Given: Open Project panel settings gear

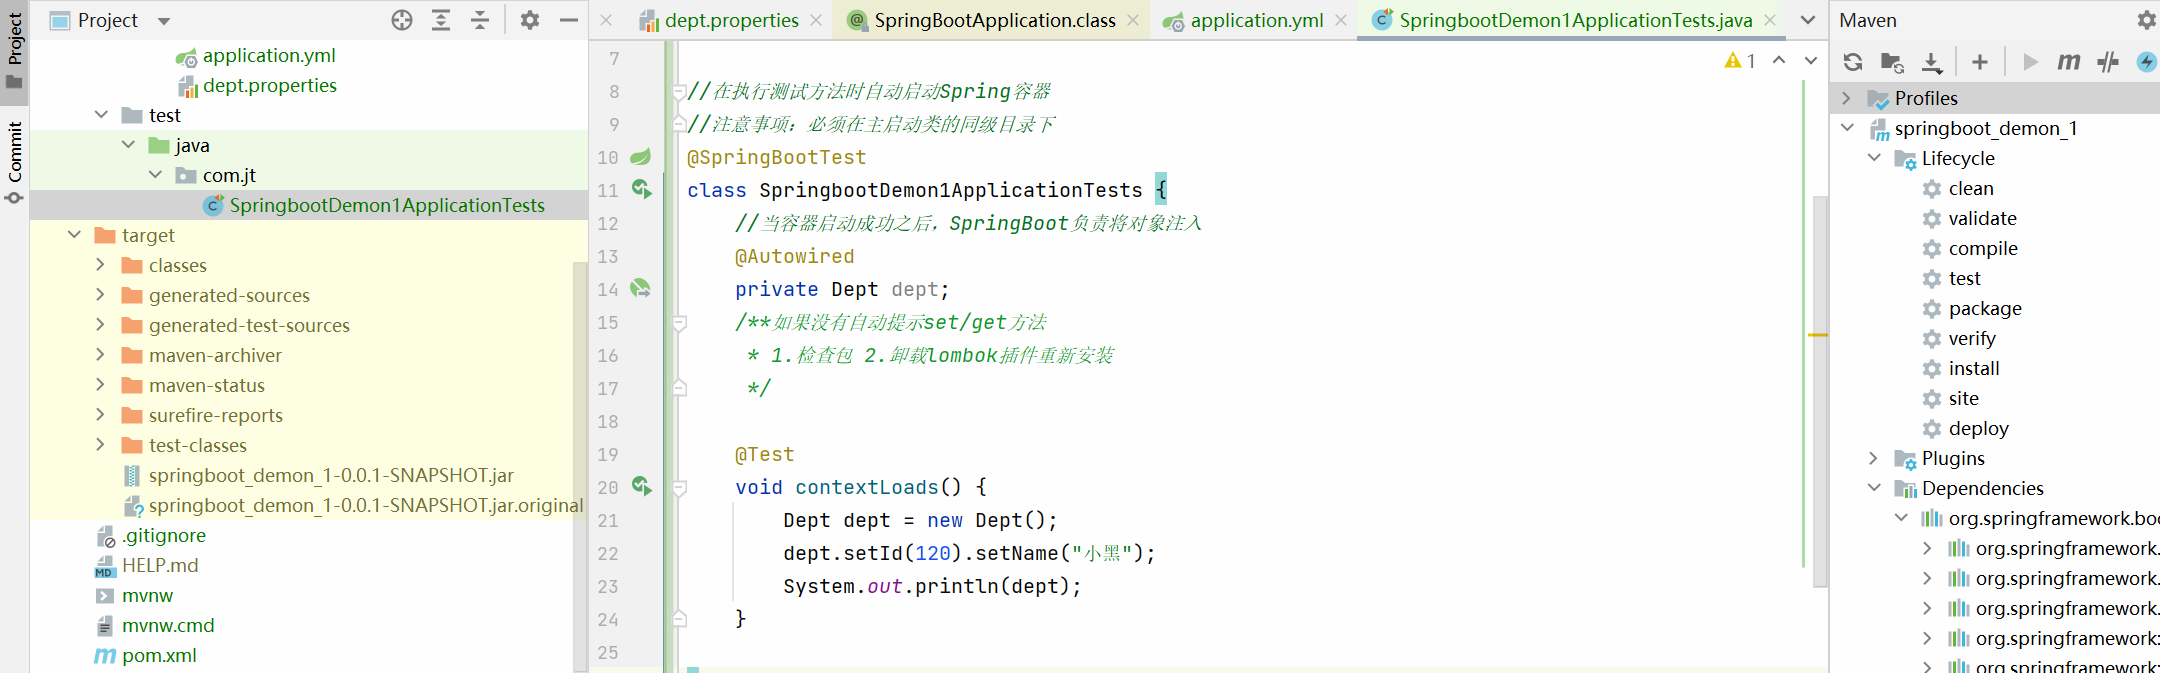Looking at the screenshot, I should (x=530, y=20).
